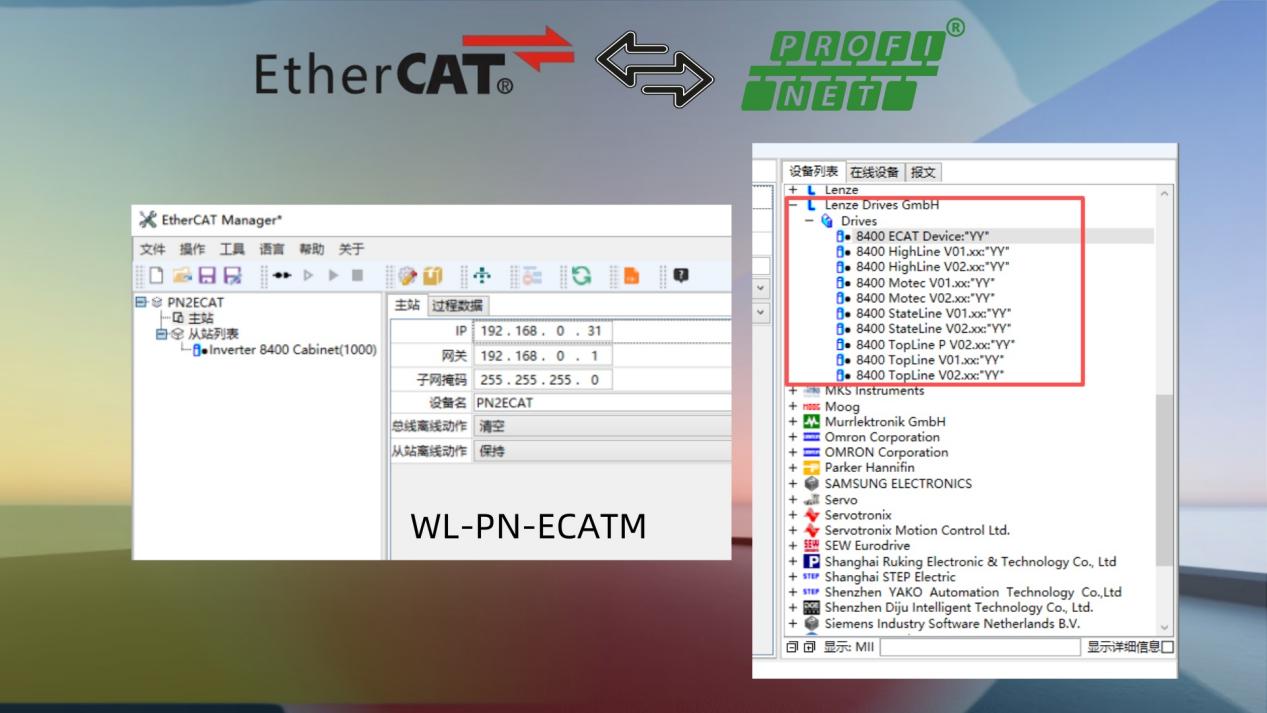The height and width of the screenshot is (713, 1267).
Task: Click the Save As toolbar icon
Action: (232, 275)
